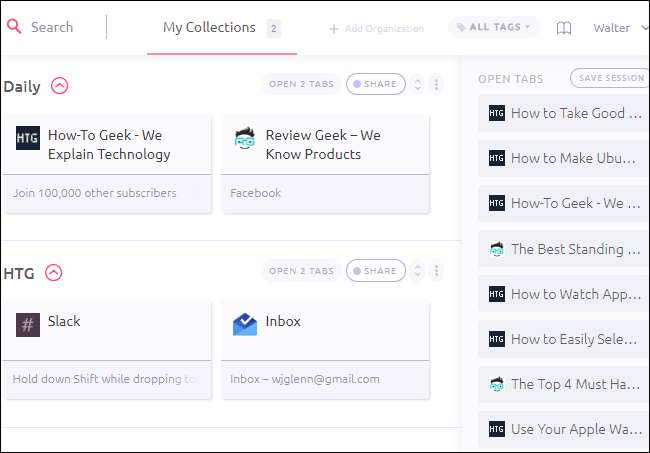The width and height of the screenshot is (650, 453).
Task: Open 'How to Easily Sele...' open tab
Action: click(564, 339)
